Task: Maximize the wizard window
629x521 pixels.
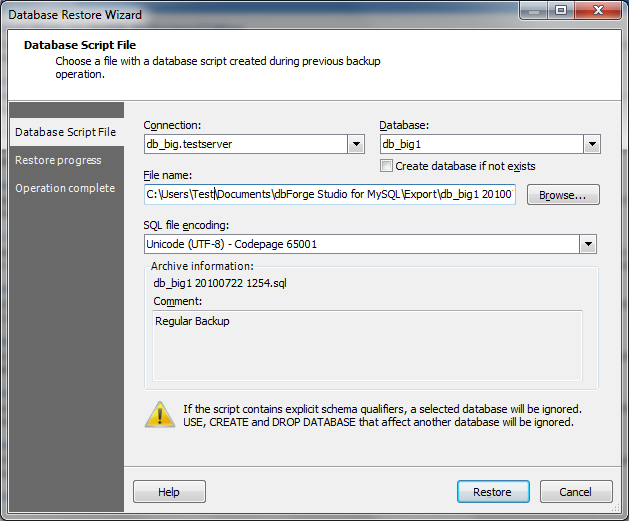Action: (x=561, y=10)
